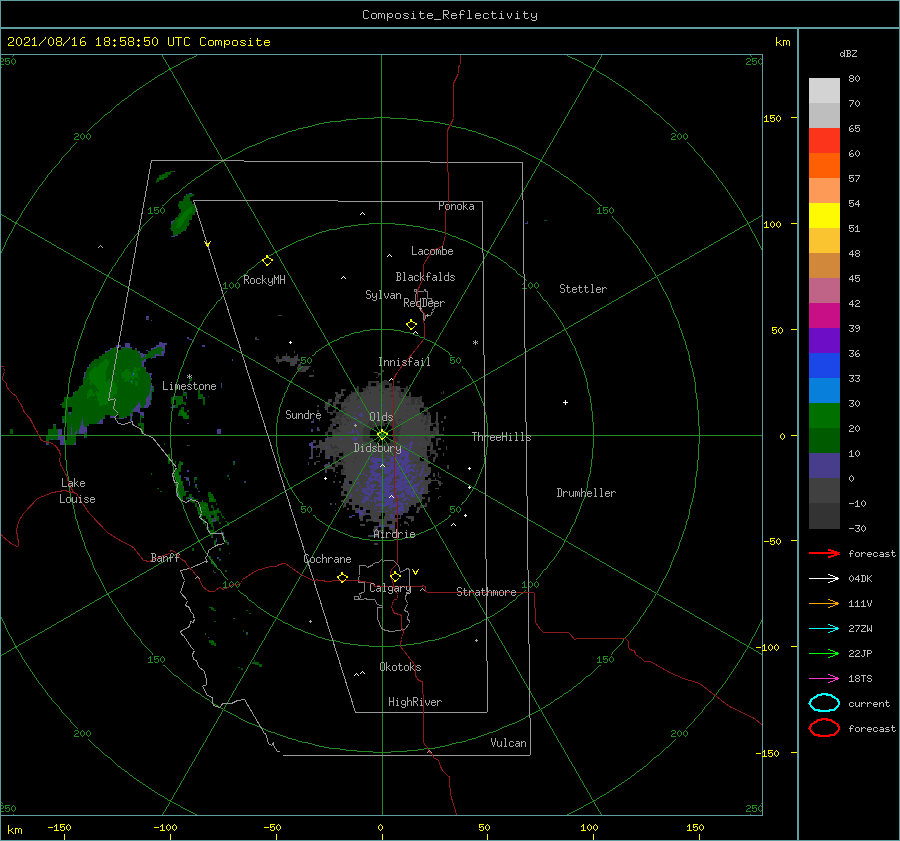Click the magenta 18TS arrow icon
The image size is (900, 841).
[824, 679]
